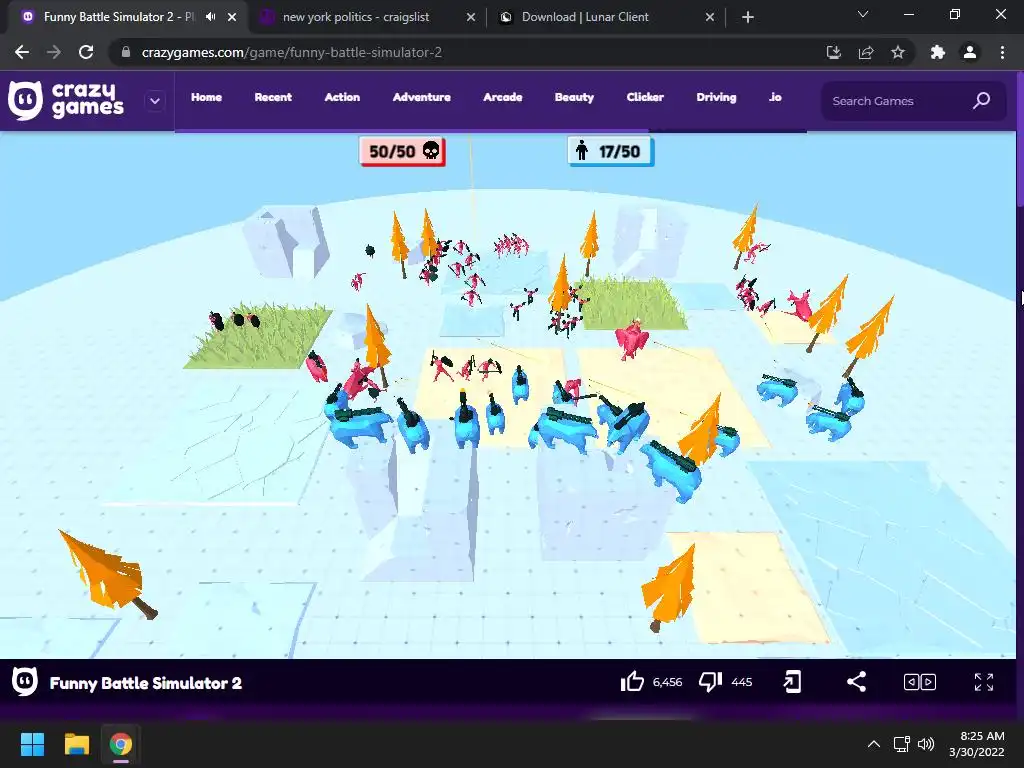Open the Driving games category

(x=716, y=97)
